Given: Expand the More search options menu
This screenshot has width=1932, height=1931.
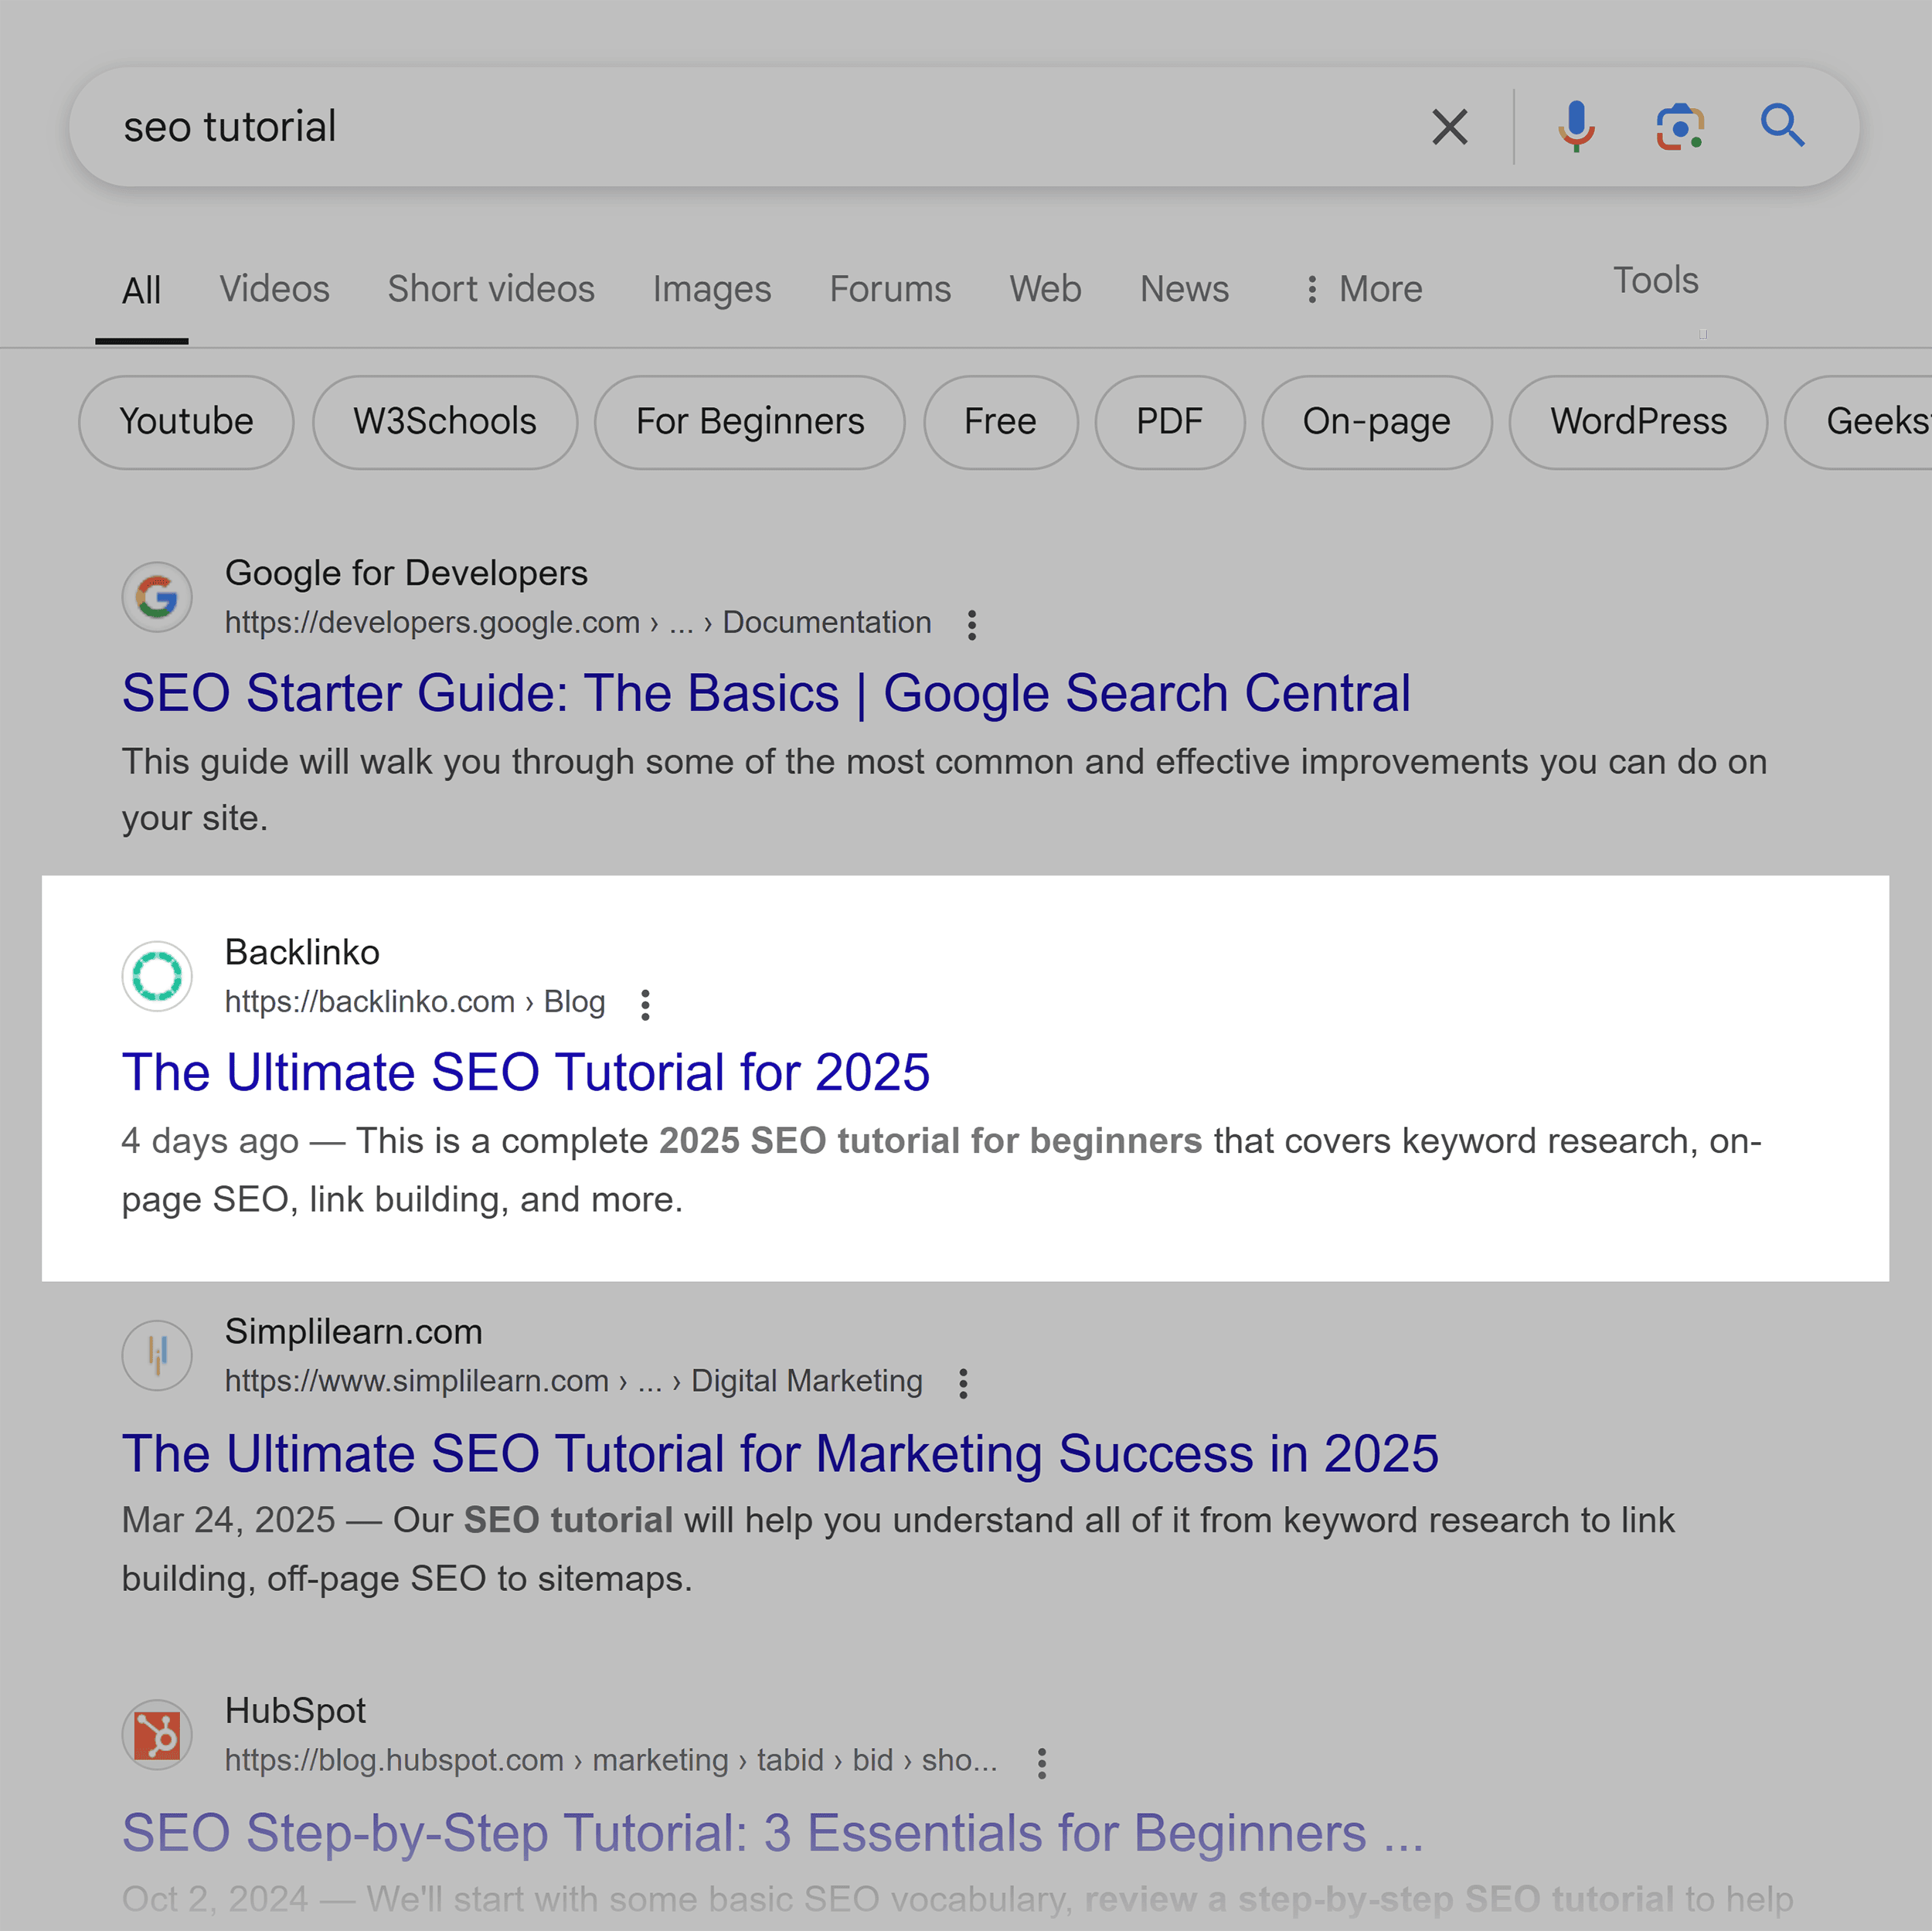Looking at the screenshot, I should (x=1364, y=289).
